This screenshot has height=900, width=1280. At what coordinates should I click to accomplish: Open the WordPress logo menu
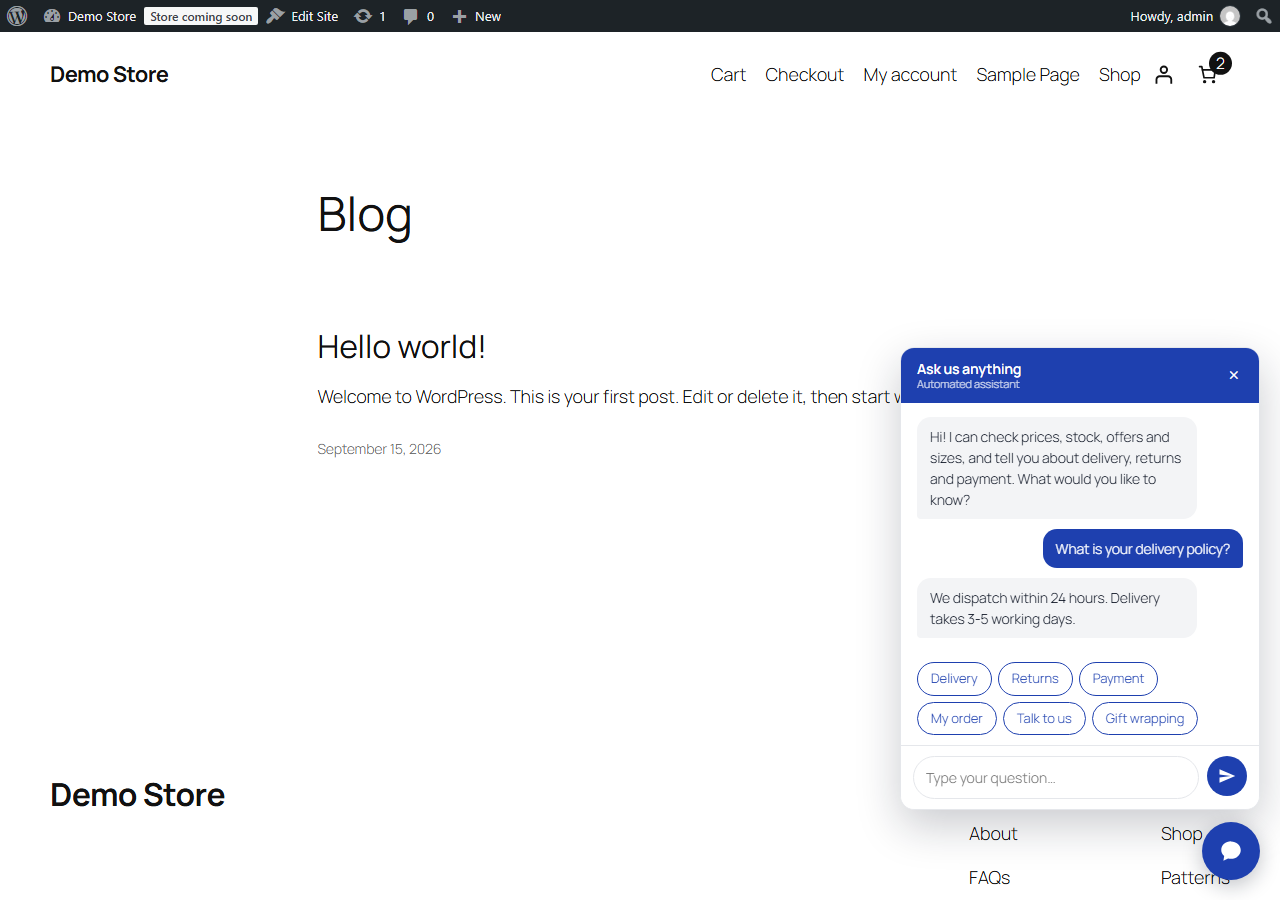[17, 16]
